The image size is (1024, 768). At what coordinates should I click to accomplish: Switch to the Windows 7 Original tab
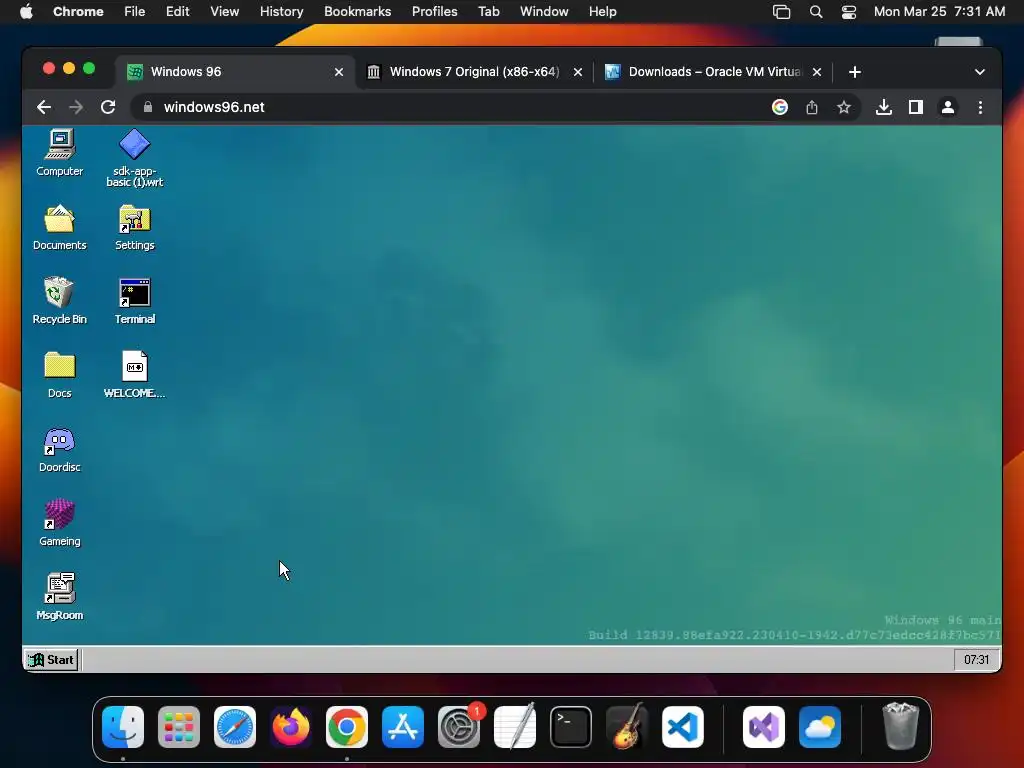475,72
